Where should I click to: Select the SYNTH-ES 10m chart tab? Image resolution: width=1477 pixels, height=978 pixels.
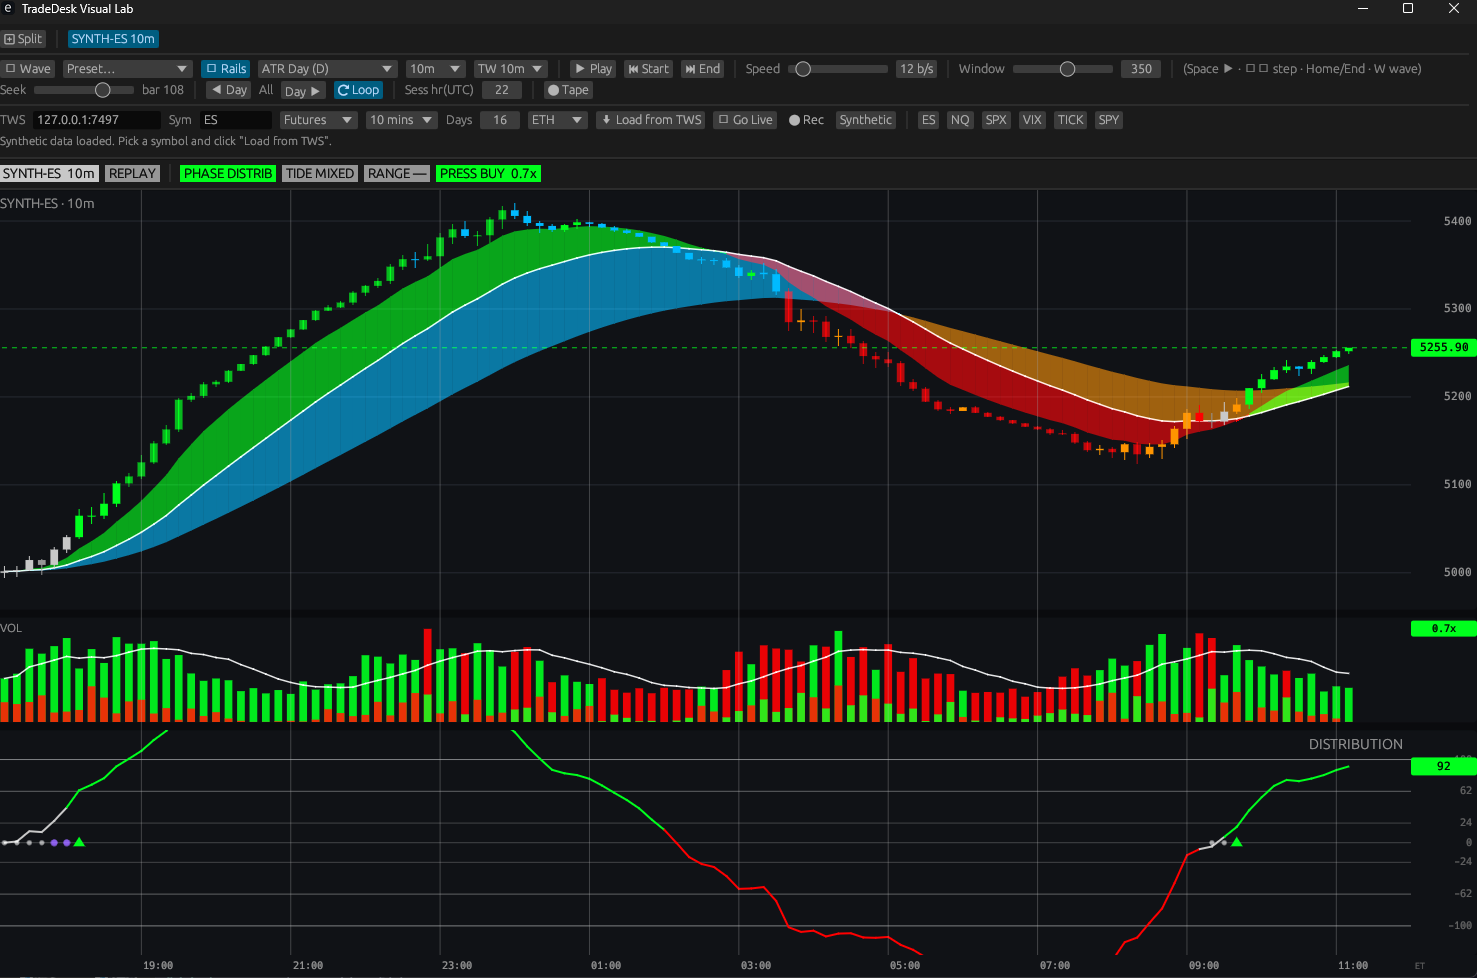pos(113,39)
